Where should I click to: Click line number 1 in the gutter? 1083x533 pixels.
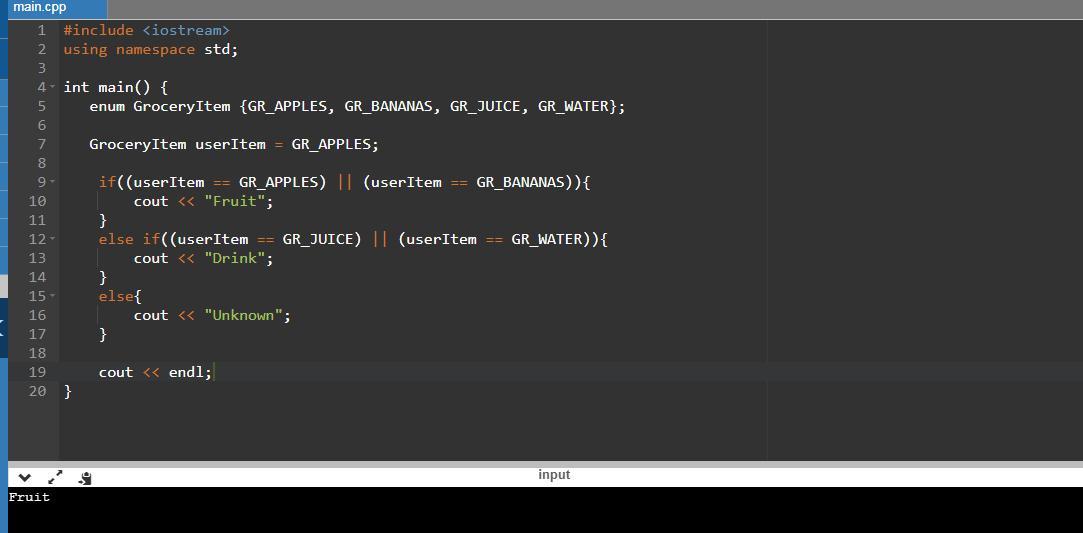41,31
